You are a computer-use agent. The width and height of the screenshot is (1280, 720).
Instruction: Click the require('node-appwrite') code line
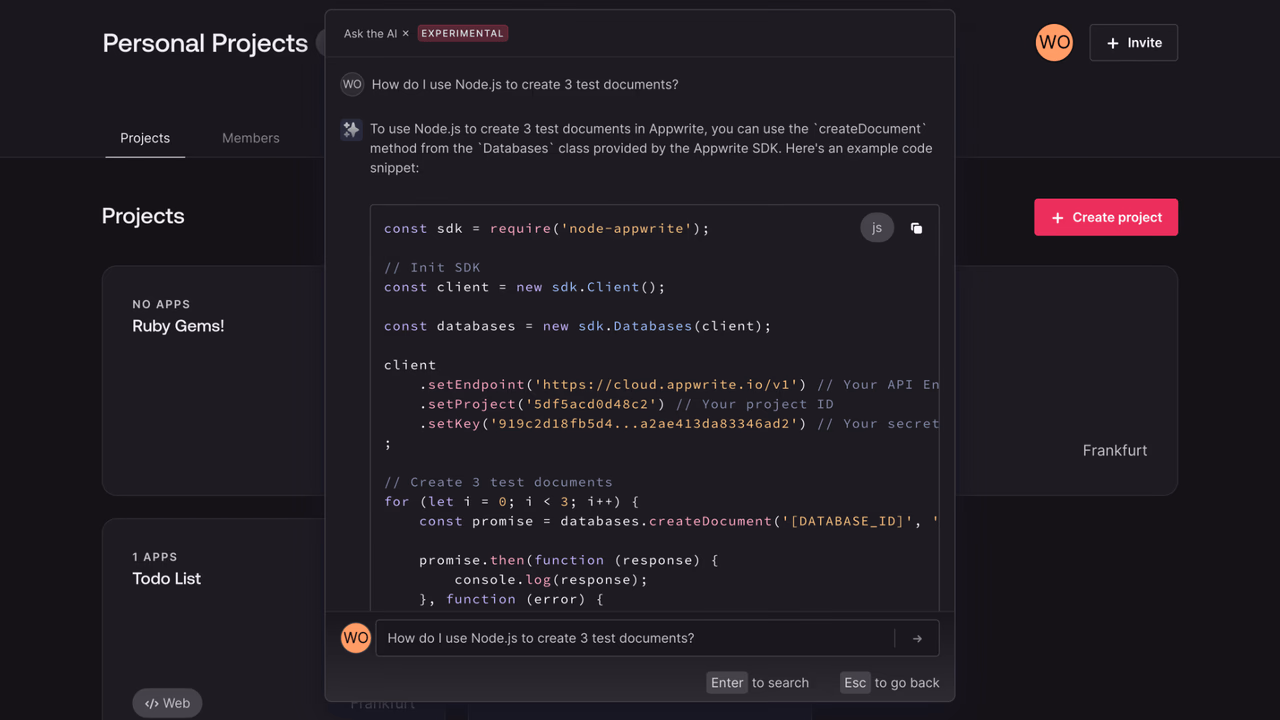coord(546,228)
